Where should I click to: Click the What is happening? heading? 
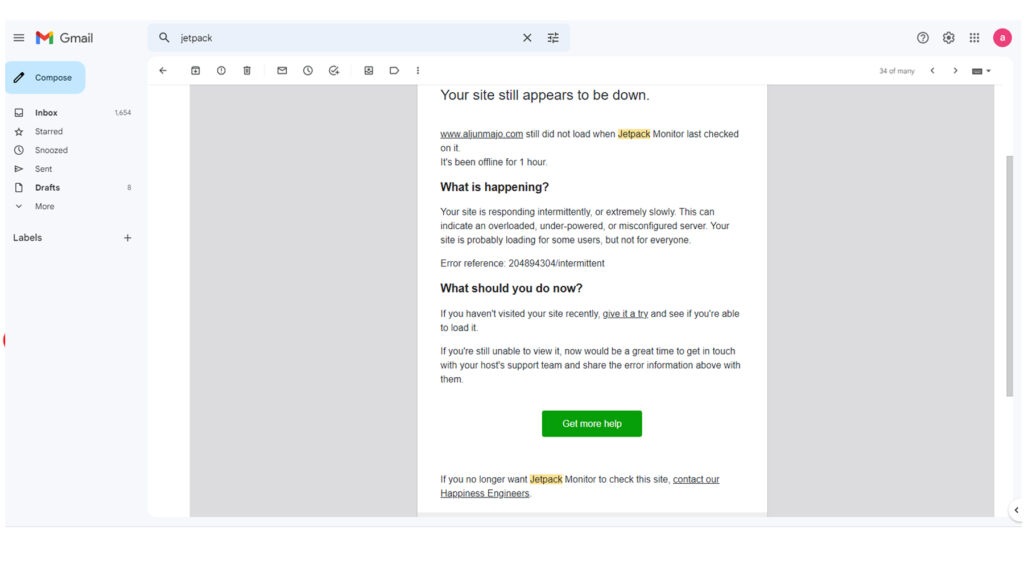(494, 187)
